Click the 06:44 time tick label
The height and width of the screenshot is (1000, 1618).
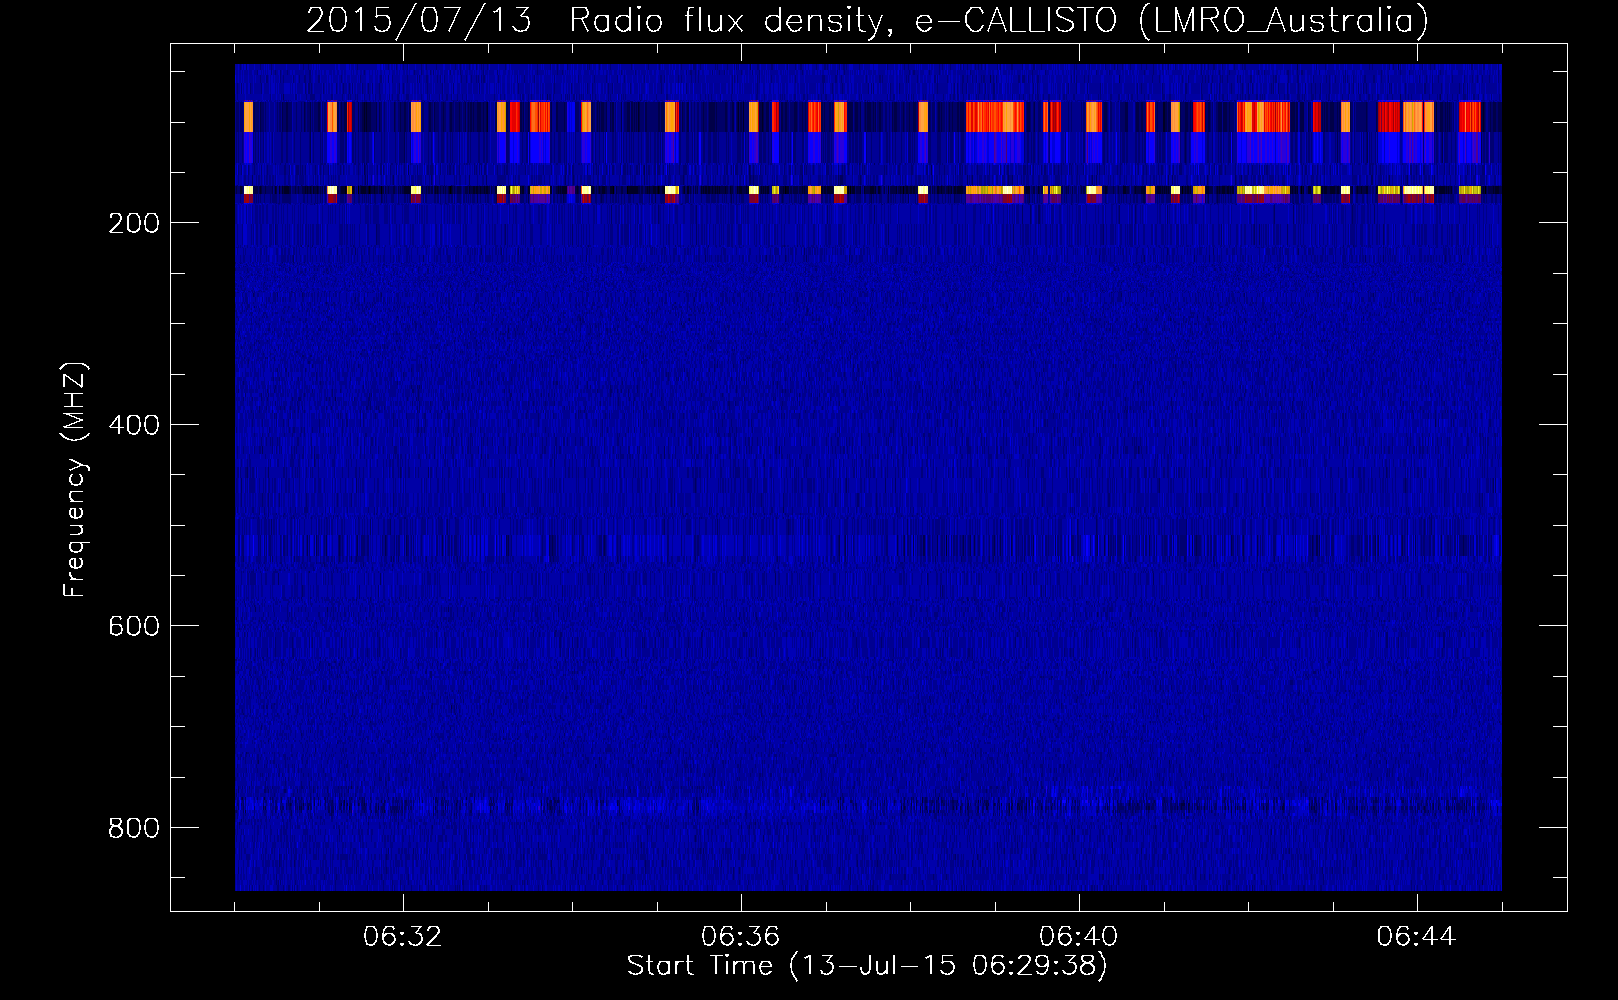[1417, 937]
